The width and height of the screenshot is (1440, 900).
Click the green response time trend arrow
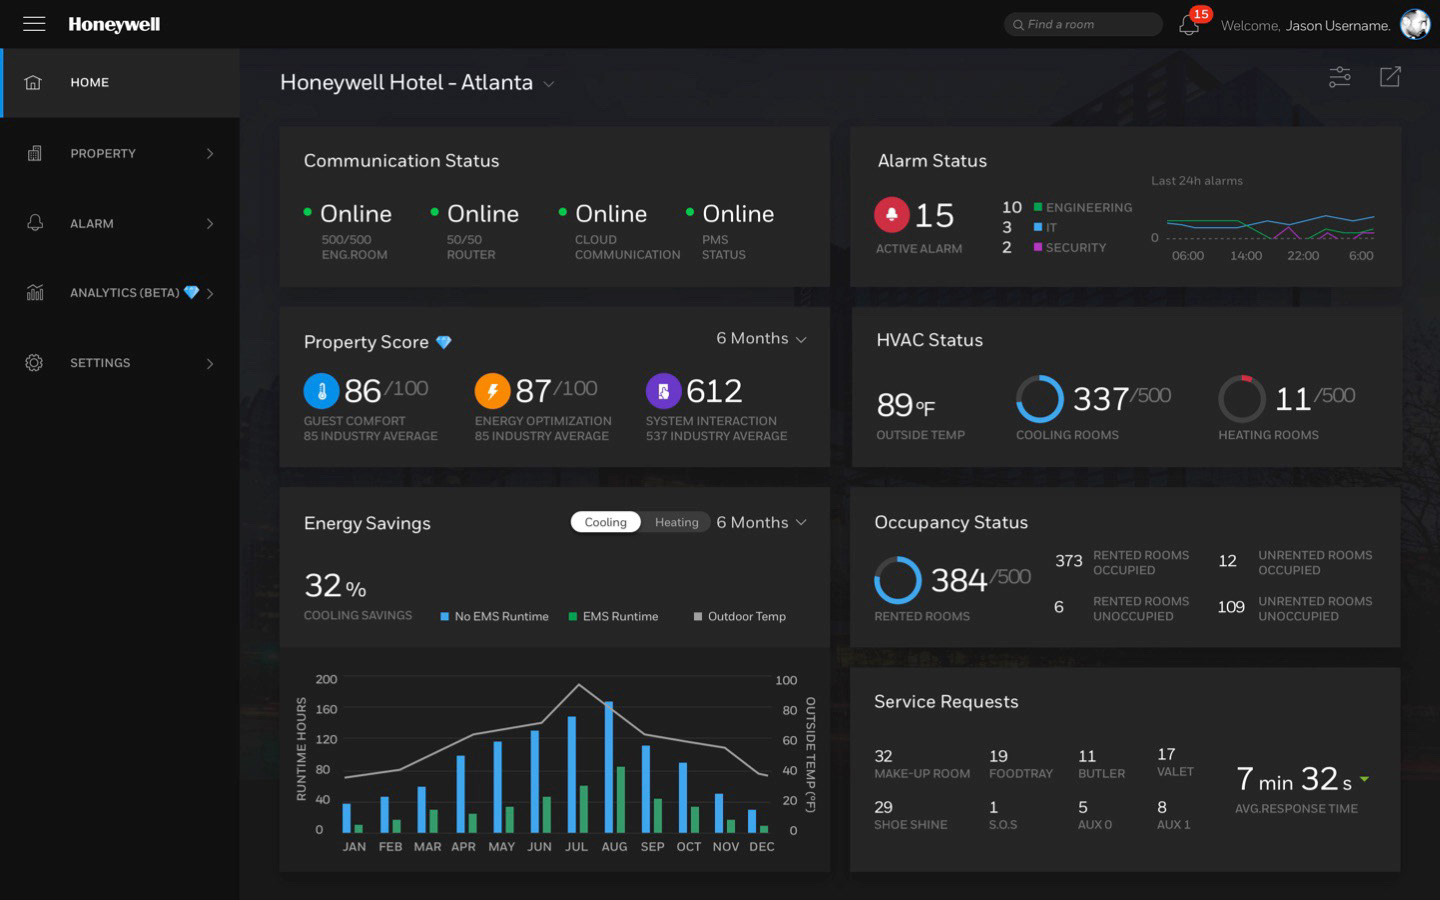click(1365, 778)
